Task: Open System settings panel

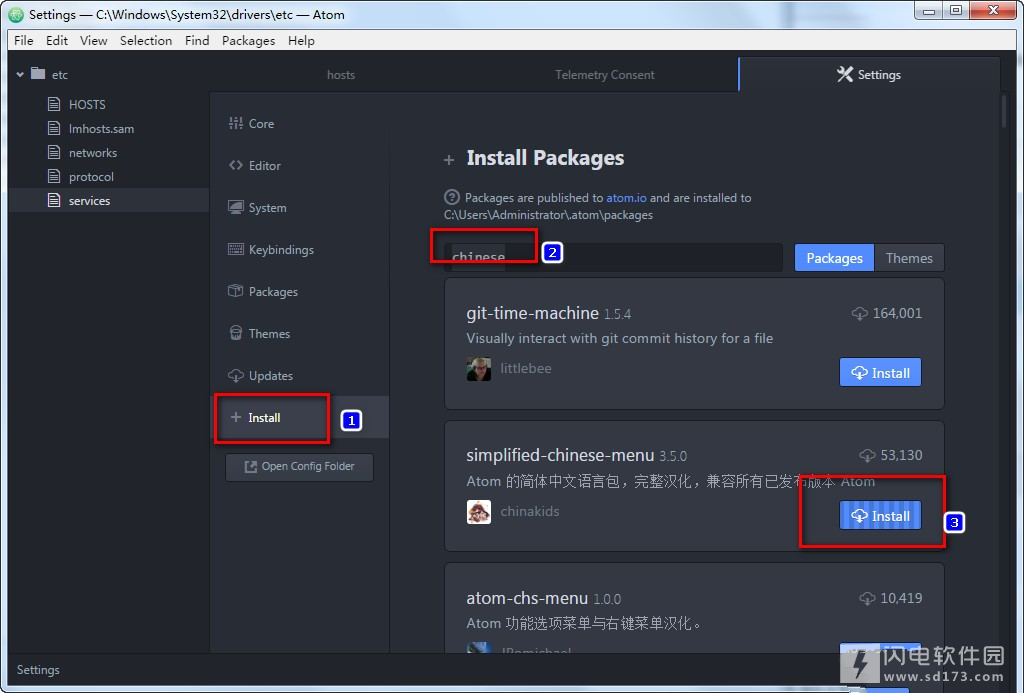Action: click(x=267, y=208)
